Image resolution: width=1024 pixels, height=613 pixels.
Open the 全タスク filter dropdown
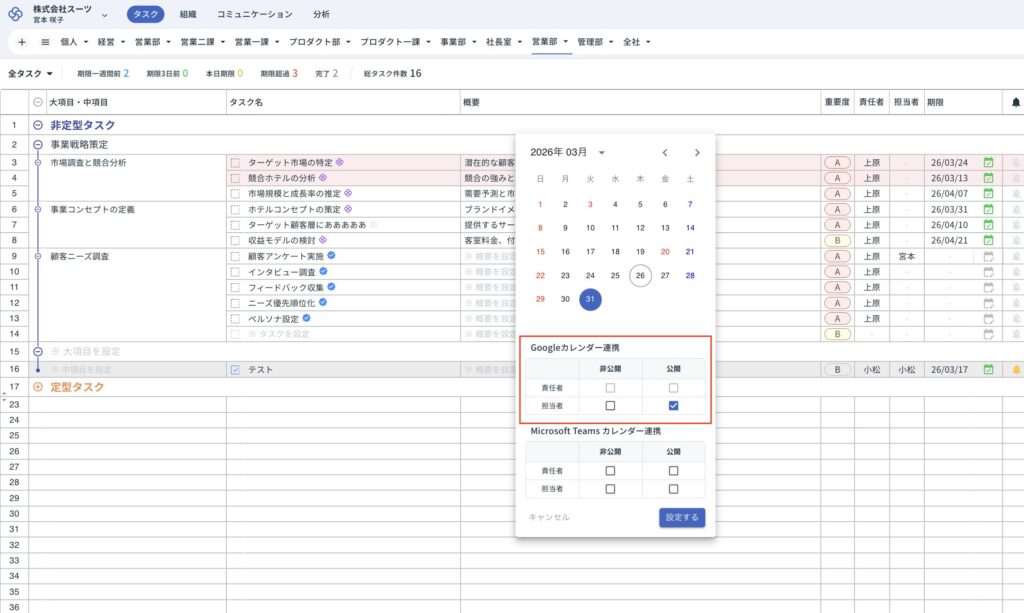click(x=30, y=73)
